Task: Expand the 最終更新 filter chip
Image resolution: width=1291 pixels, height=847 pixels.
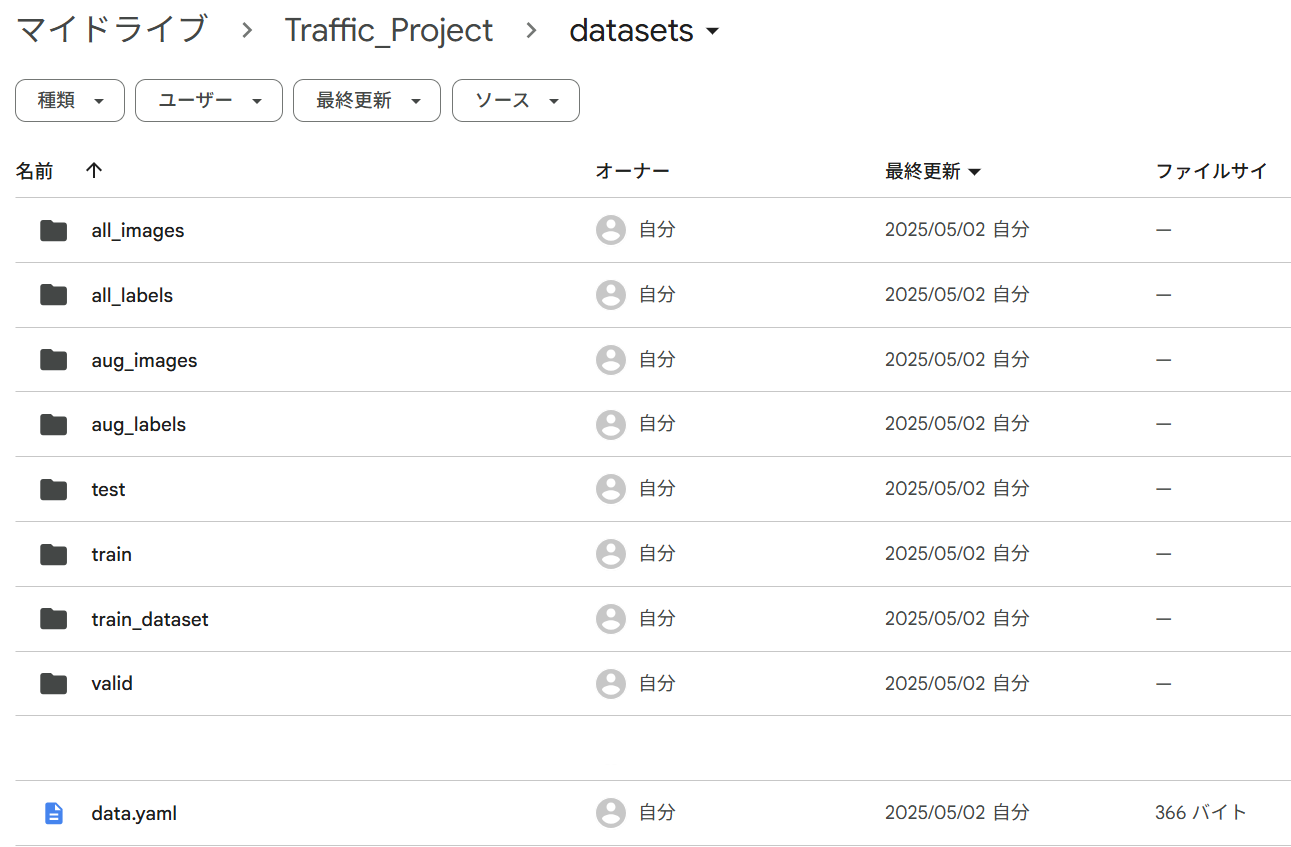Action: tap(367, 101)
